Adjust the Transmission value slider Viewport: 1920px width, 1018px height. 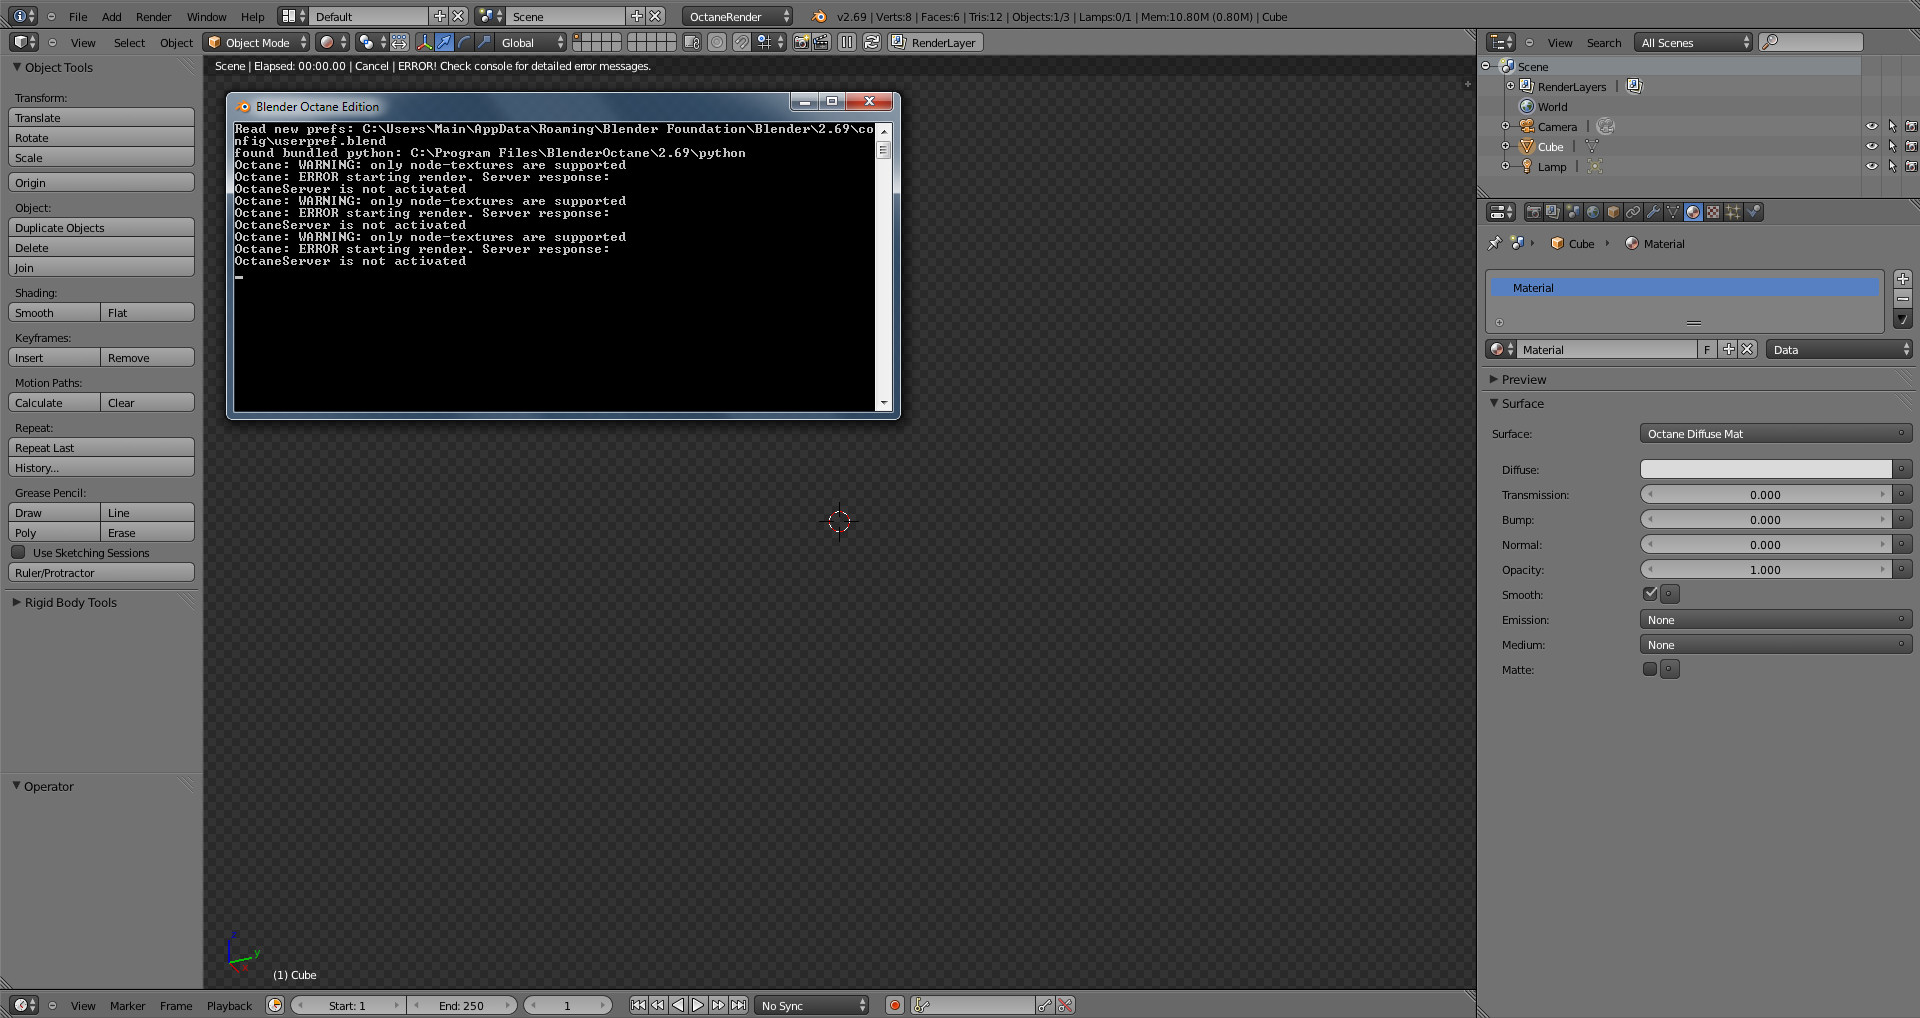tap(1766, 494)
